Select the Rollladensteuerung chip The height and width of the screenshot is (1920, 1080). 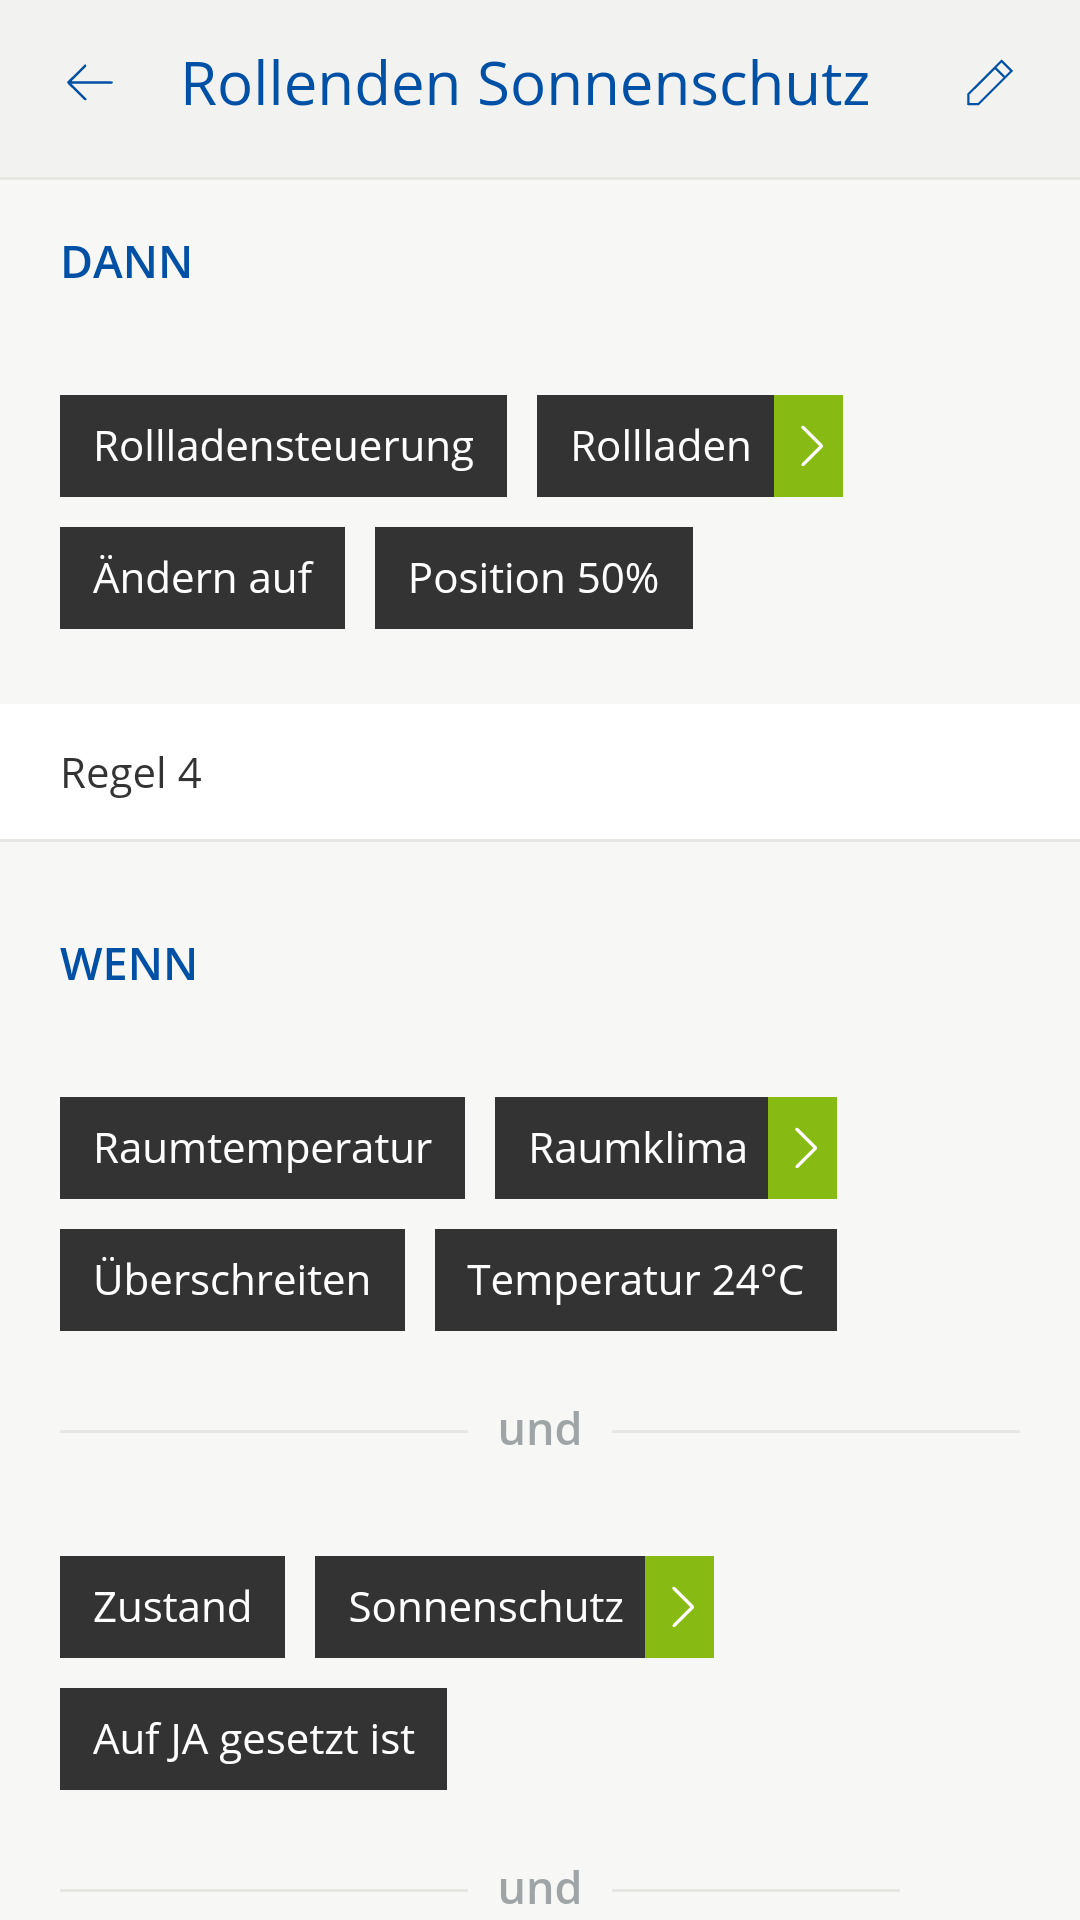[x=283, y=446]
